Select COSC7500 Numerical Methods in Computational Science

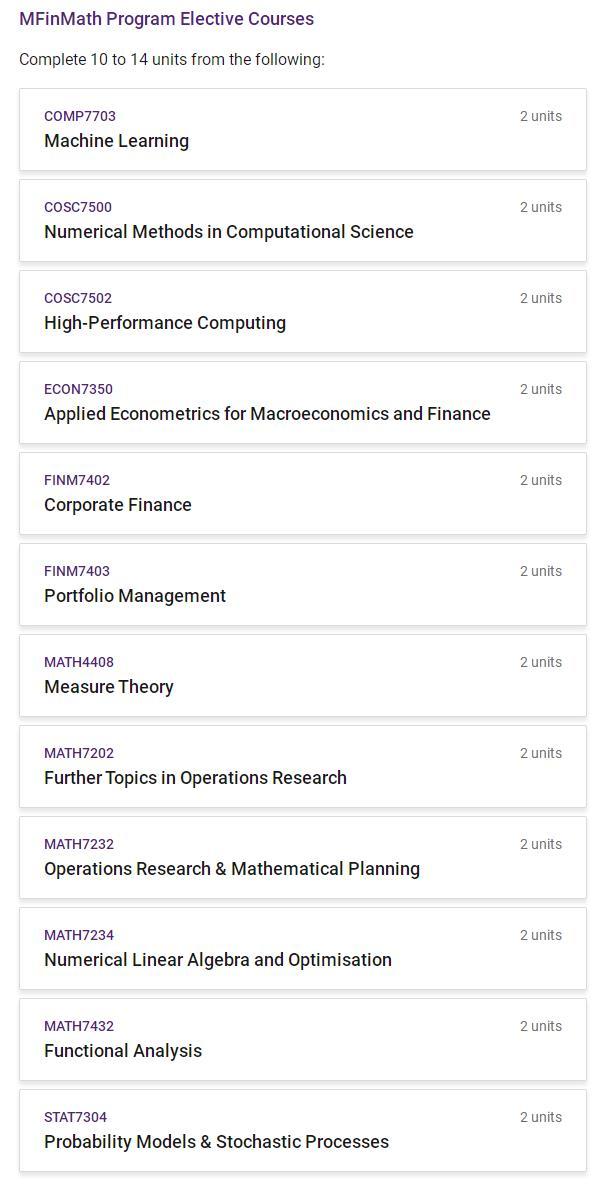(302, 220)
